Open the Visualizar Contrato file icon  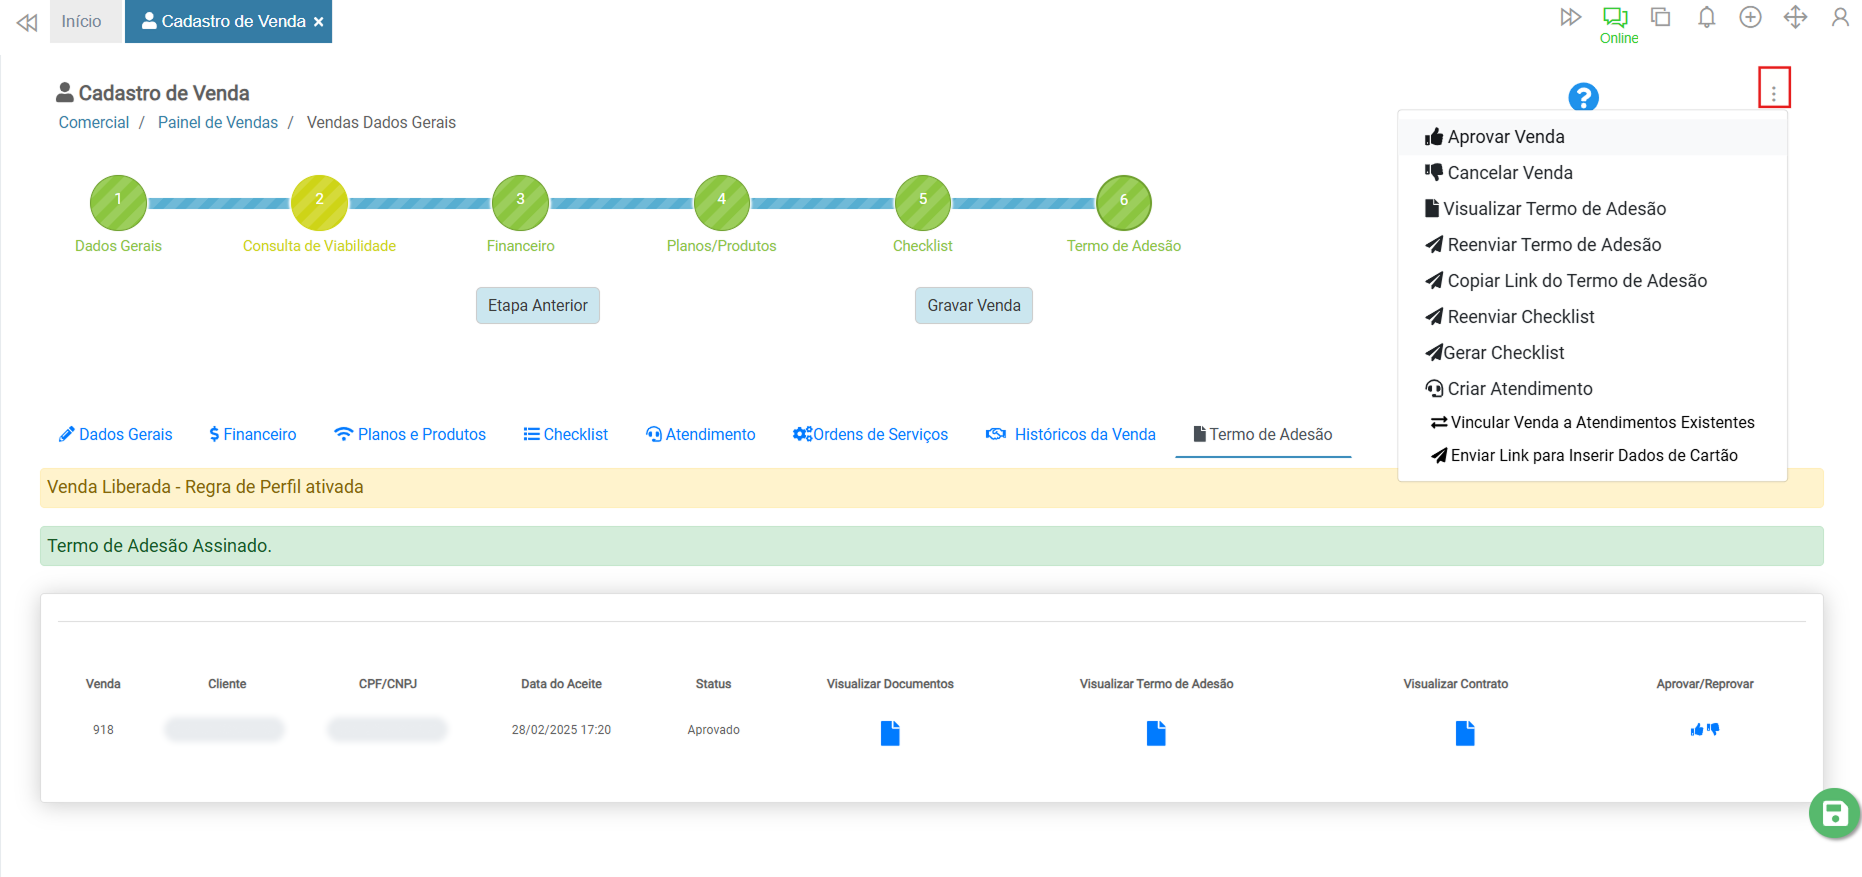pos(1464,733)
